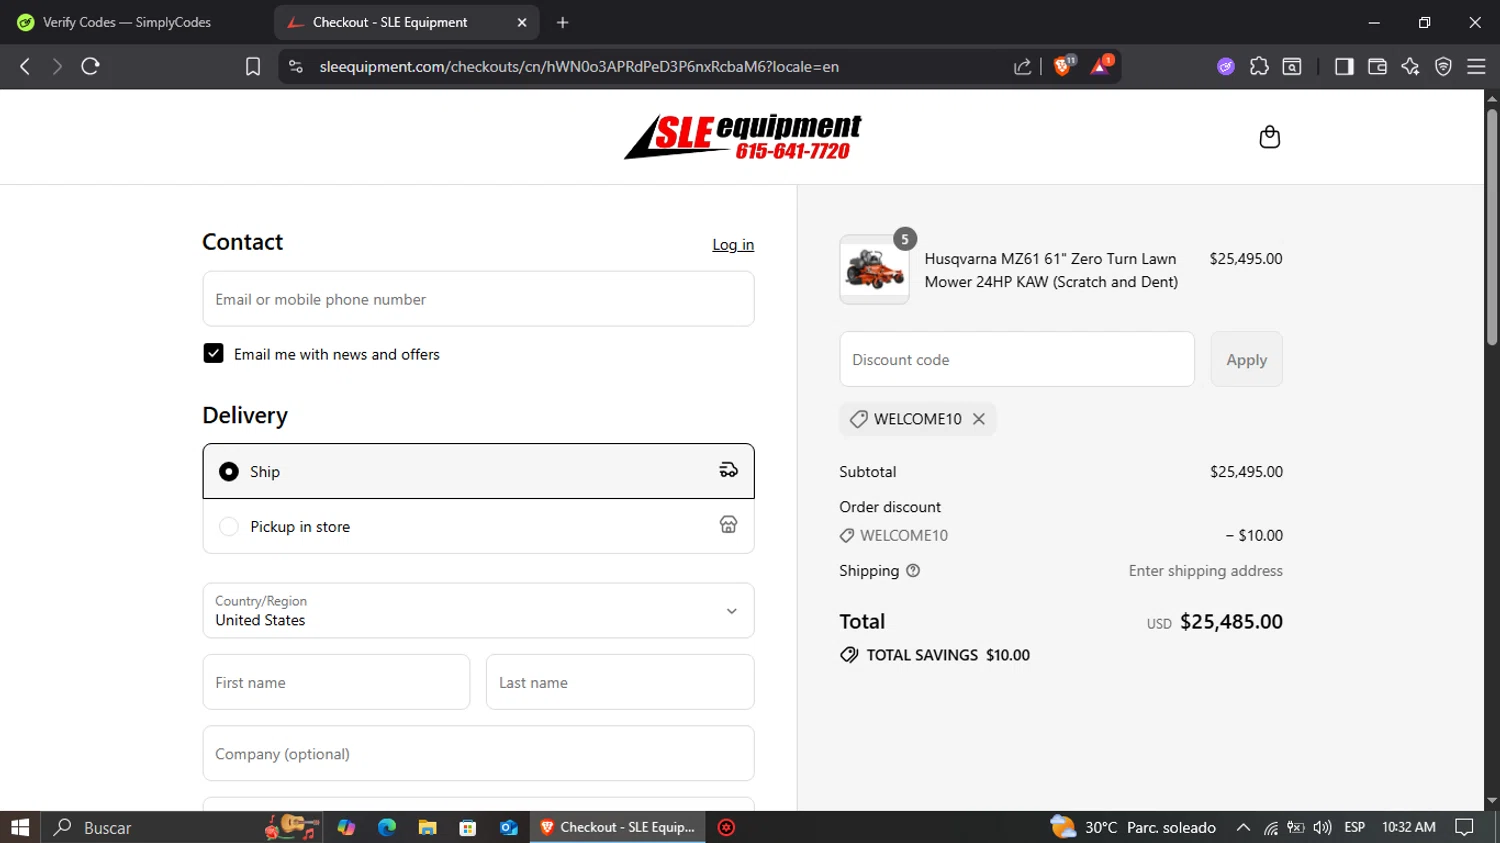Open the weather widget 30°C Parc. soleado
The height and width of the screenshot is (843, 1500).
click(x=1133, y=827)
